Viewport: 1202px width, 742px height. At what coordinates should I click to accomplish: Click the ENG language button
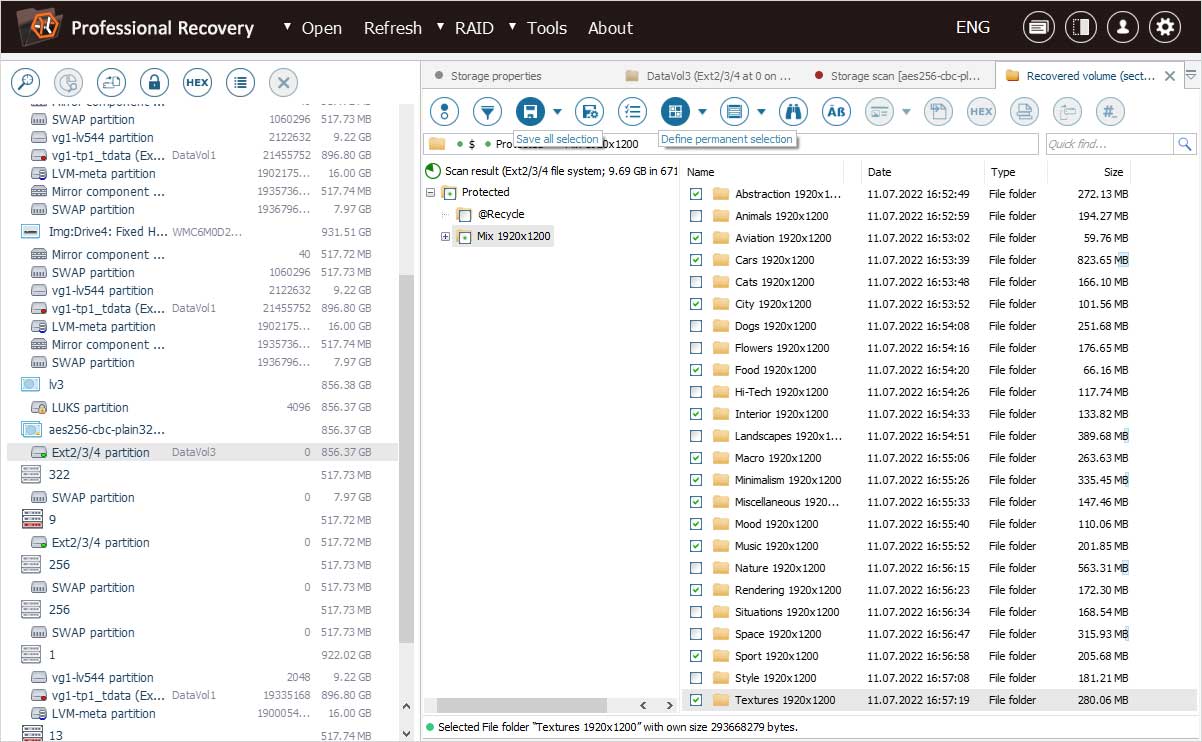[972, 28]
